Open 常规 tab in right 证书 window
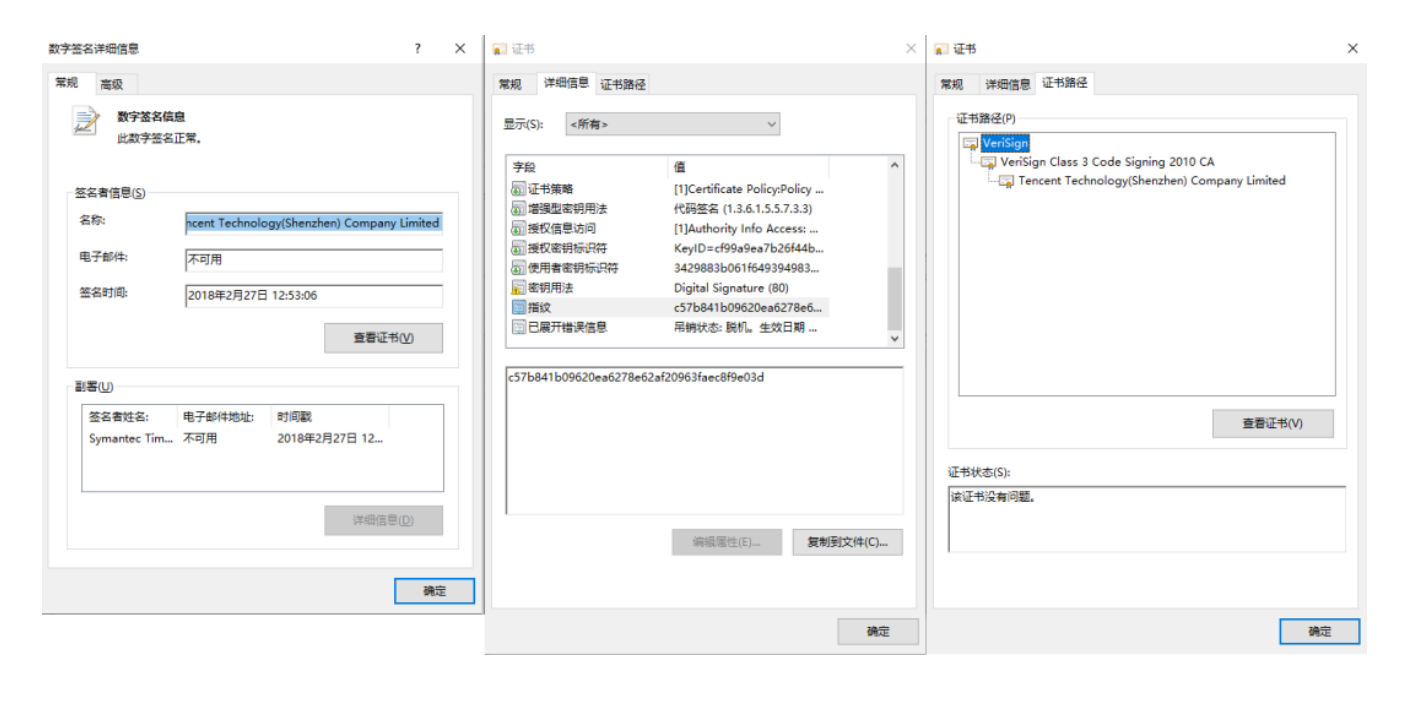The height and width of the screenshot is (719, 1406). [952, 85]
